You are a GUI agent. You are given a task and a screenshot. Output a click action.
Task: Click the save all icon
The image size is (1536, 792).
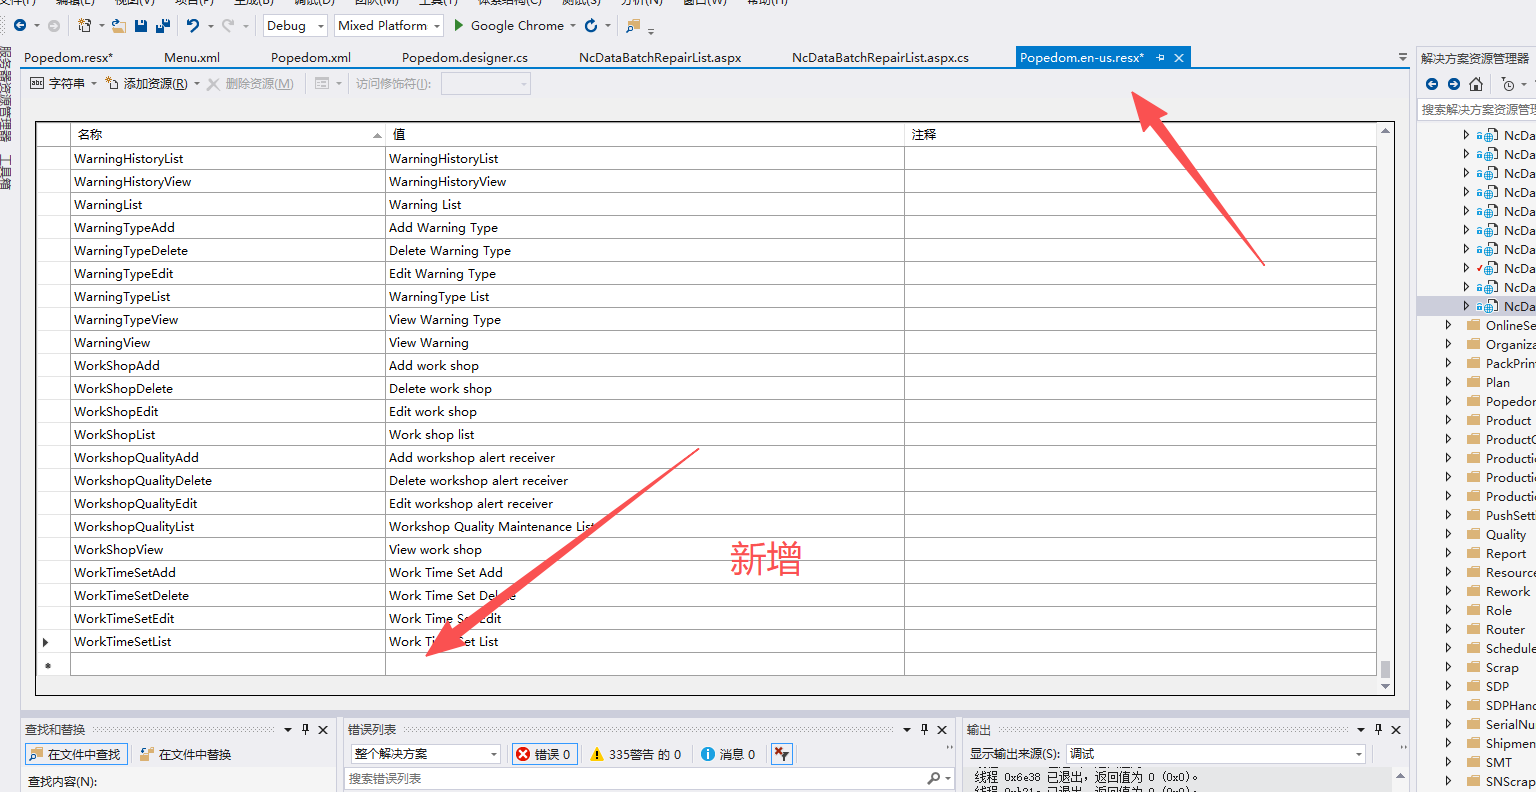point(162,25)
